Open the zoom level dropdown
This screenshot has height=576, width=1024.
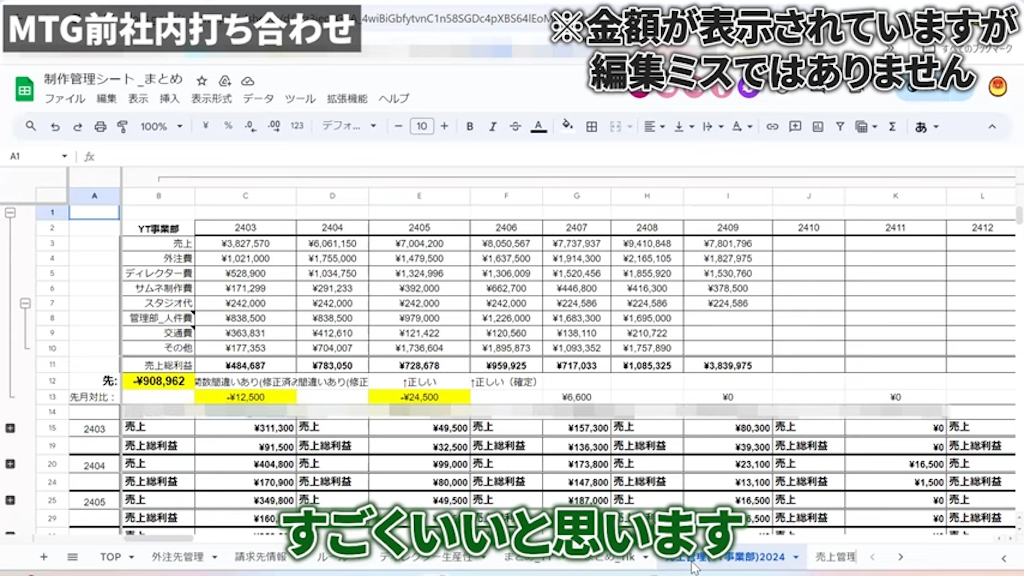158,127
